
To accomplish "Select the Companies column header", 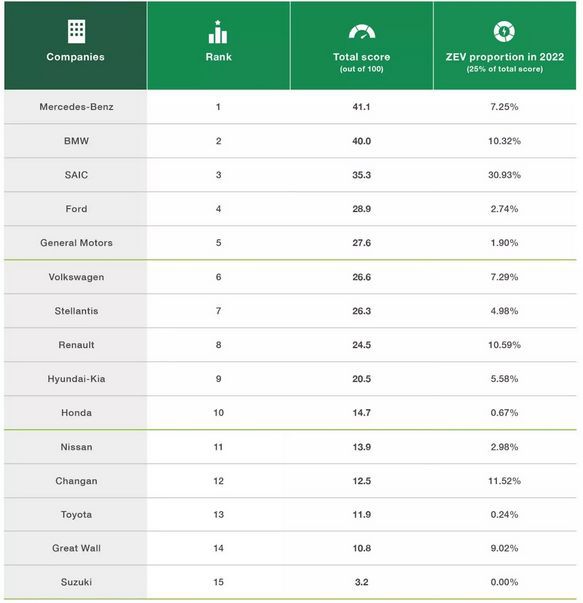I will [75, 57].
